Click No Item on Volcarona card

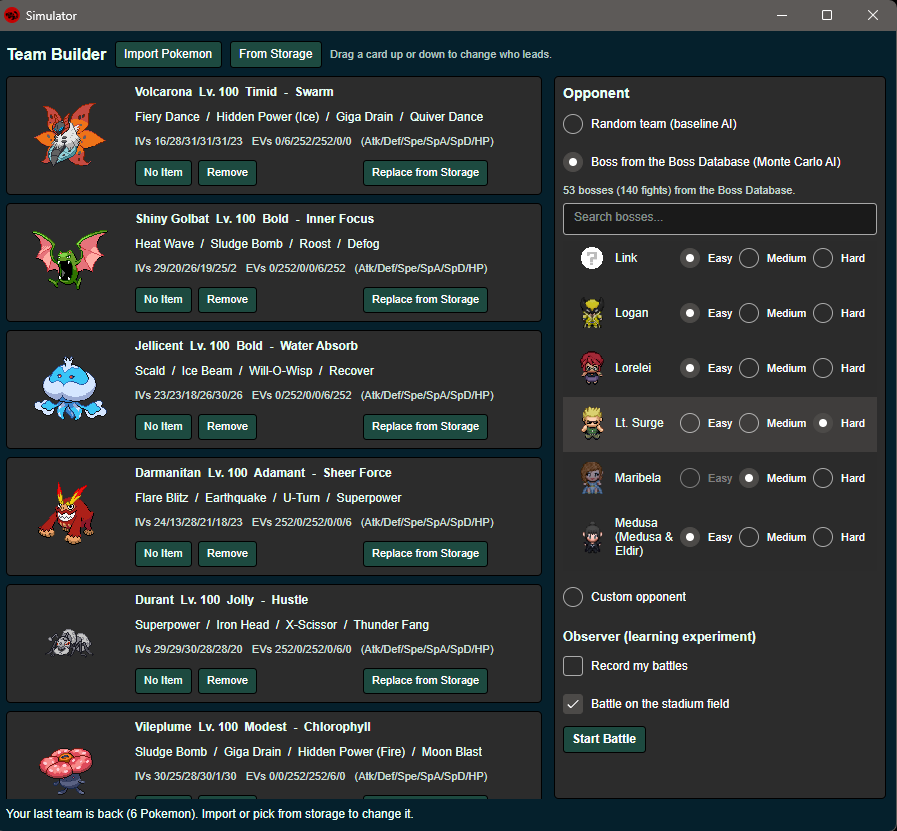pos(163,173)
